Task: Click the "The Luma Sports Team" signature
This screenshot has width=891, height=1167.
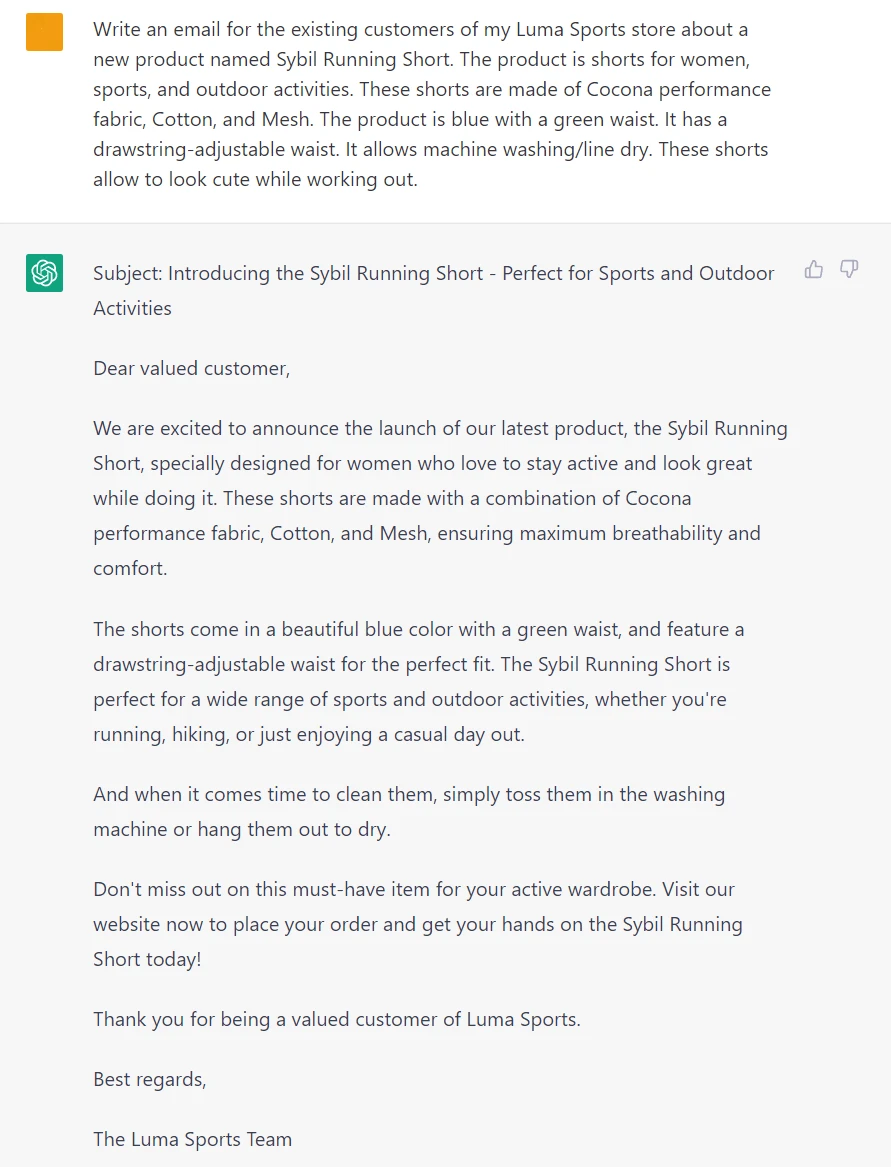Action: pos(193,1139)
